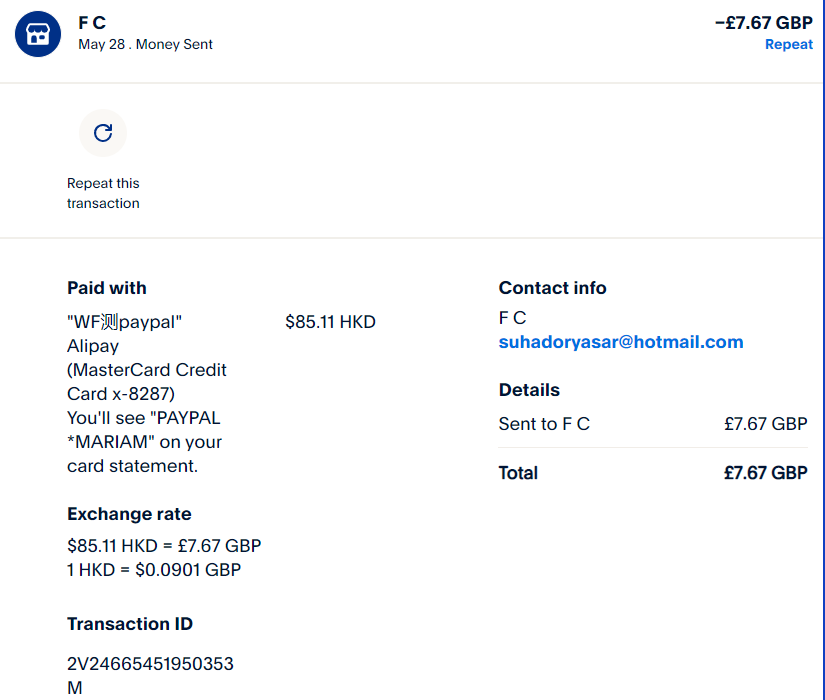Click the -£7.67 GBP header amount
Screen dimensions: 825x700
point(763,22)
